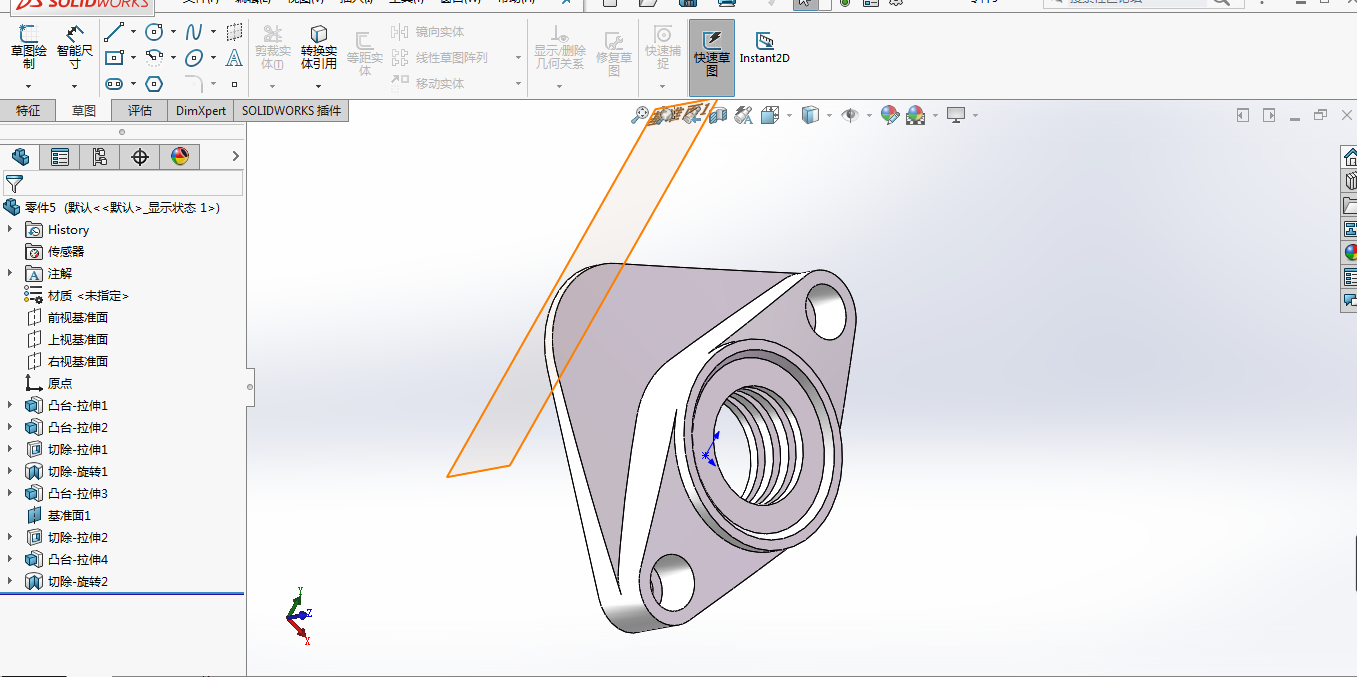Screen dimensions: 1357x677
Task: Toggle the Hide/Show Items eye icon
Action: click(850, 116)
